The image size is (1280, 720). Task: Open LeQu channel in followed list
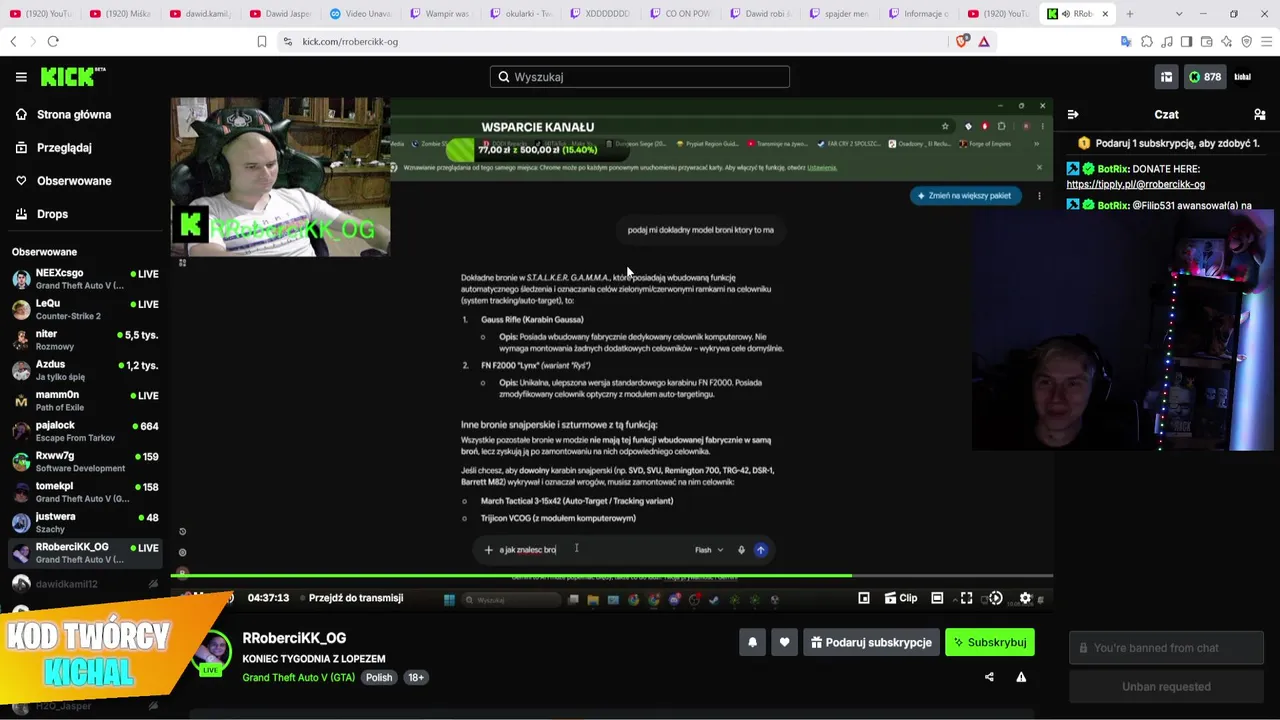click(85, 310)
